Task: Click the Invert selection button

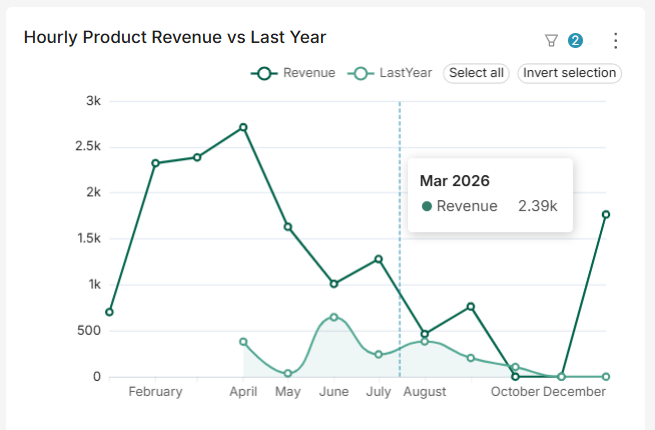Action: pyautogui.click(x=570, y=73)
